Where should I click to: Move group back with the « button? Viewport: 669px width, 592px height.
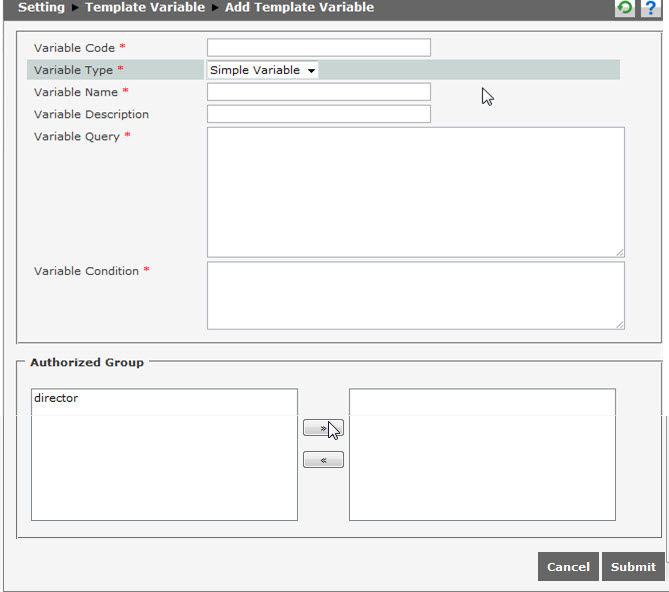(x=323, y=460)
